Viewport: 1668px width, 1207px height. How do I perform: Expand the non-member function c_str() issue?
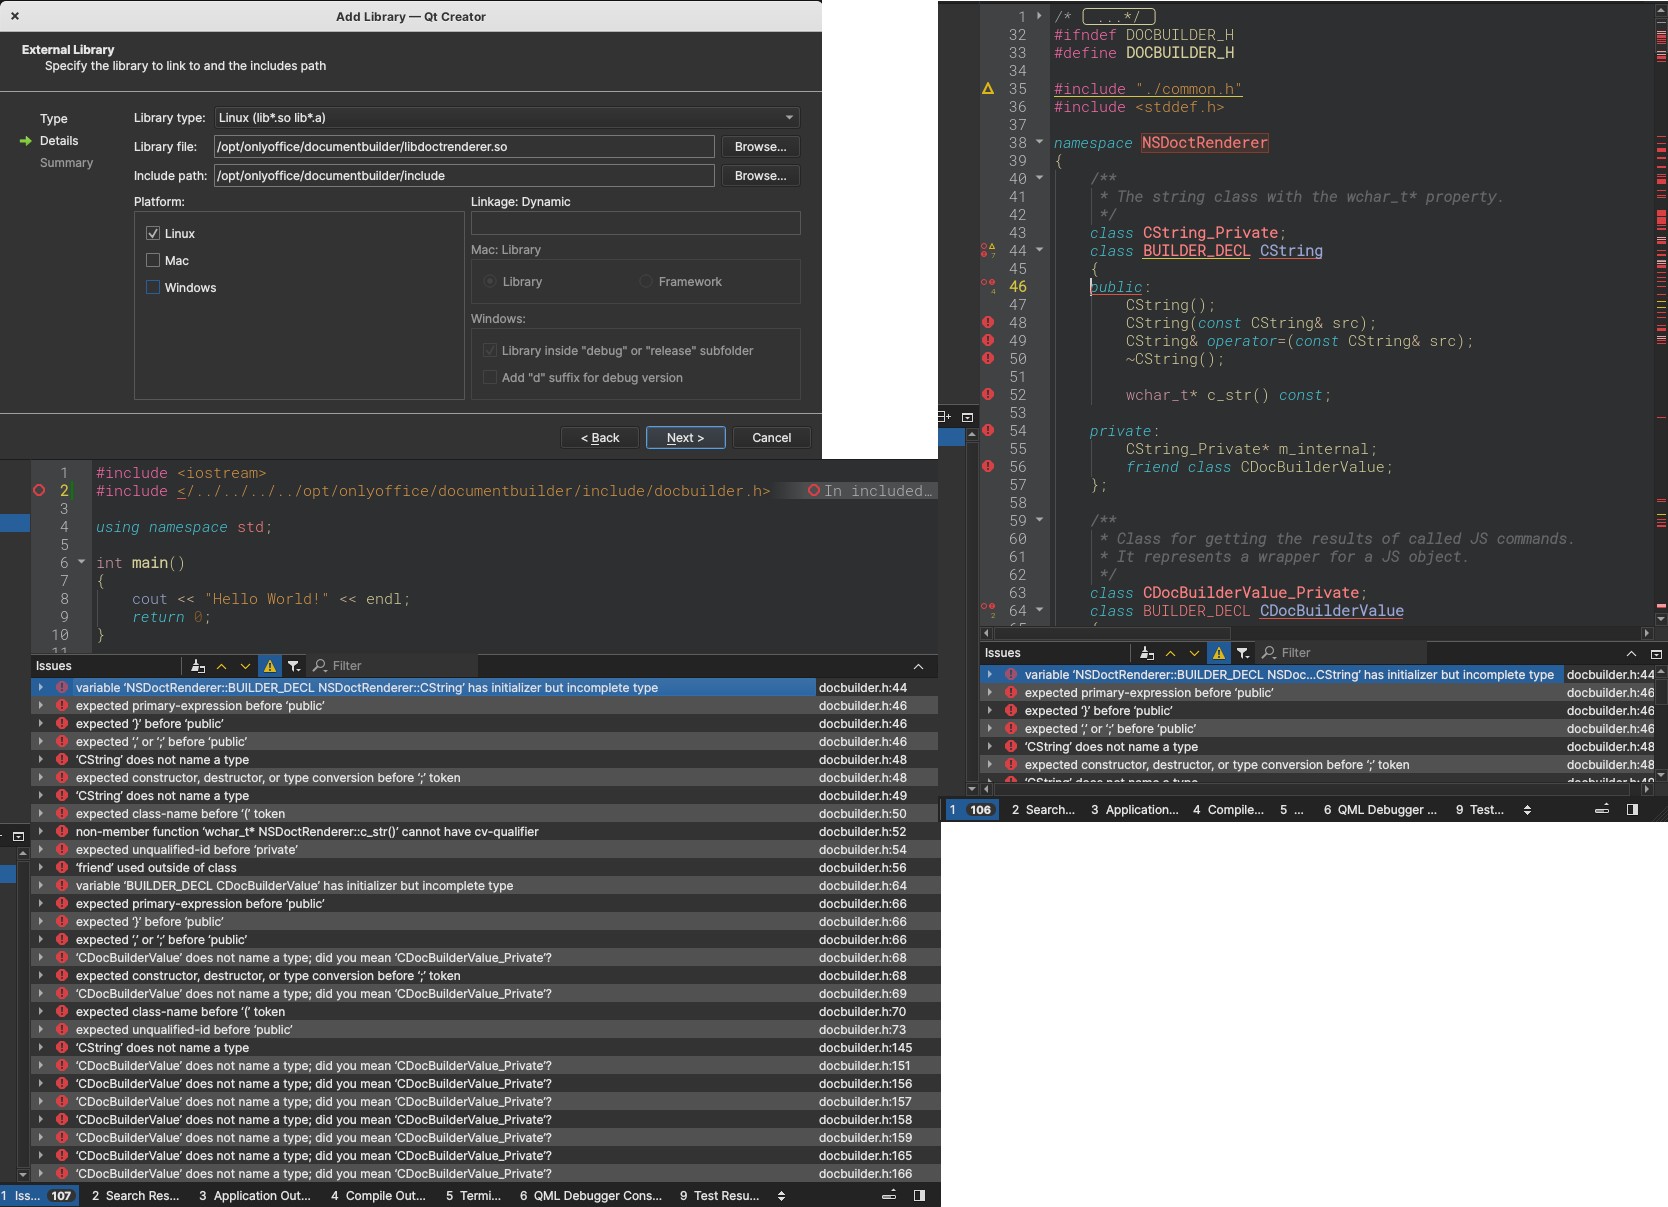pyautogui.click(x=41, y=831)
